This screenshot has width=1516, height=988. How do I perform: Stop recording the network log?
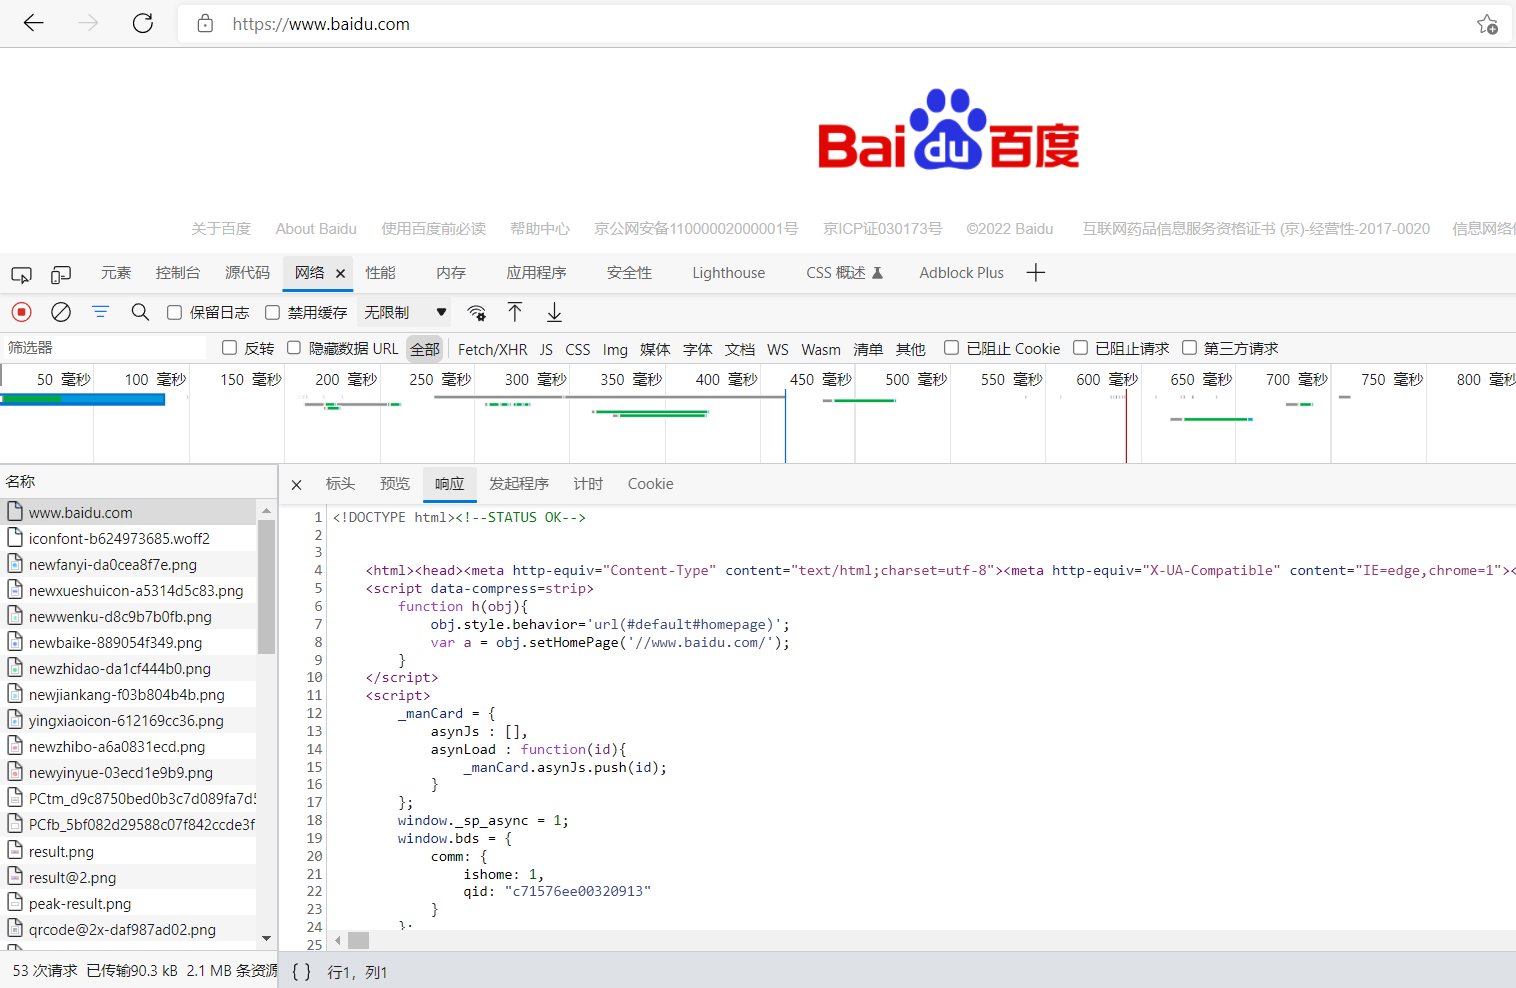(21, 312)
